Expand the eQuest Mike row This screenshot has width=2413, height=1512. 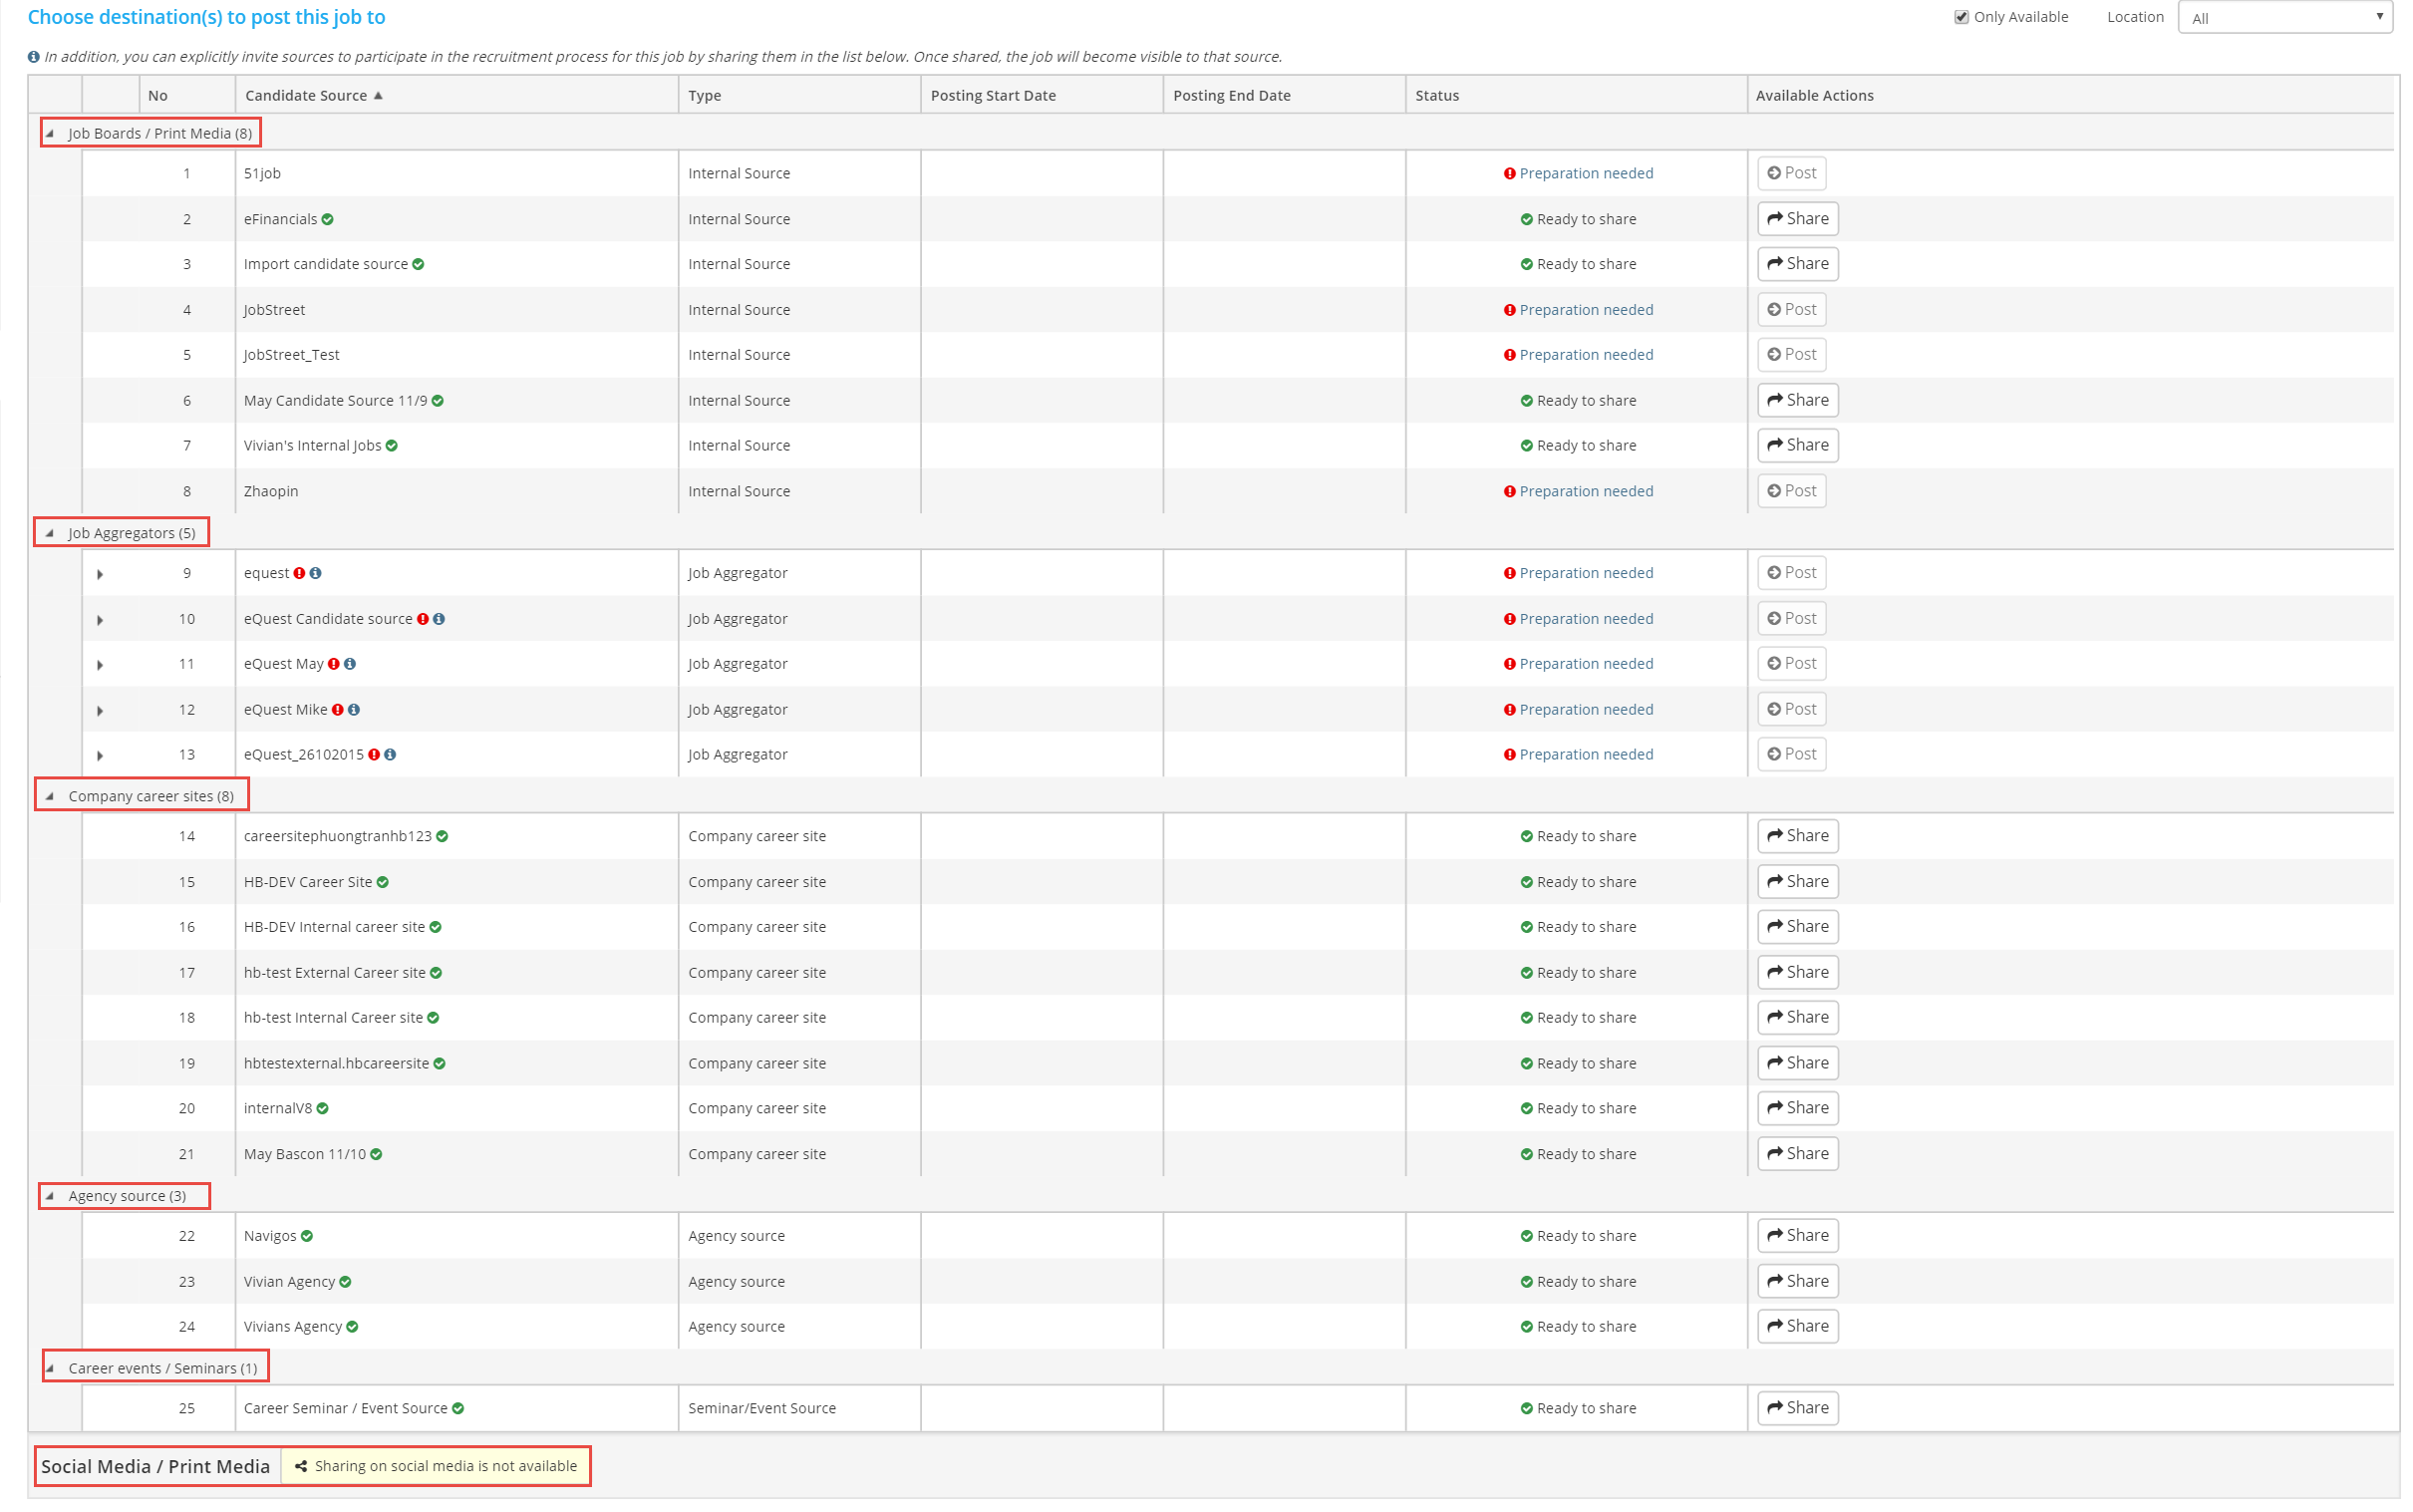(x=100, y=711)
